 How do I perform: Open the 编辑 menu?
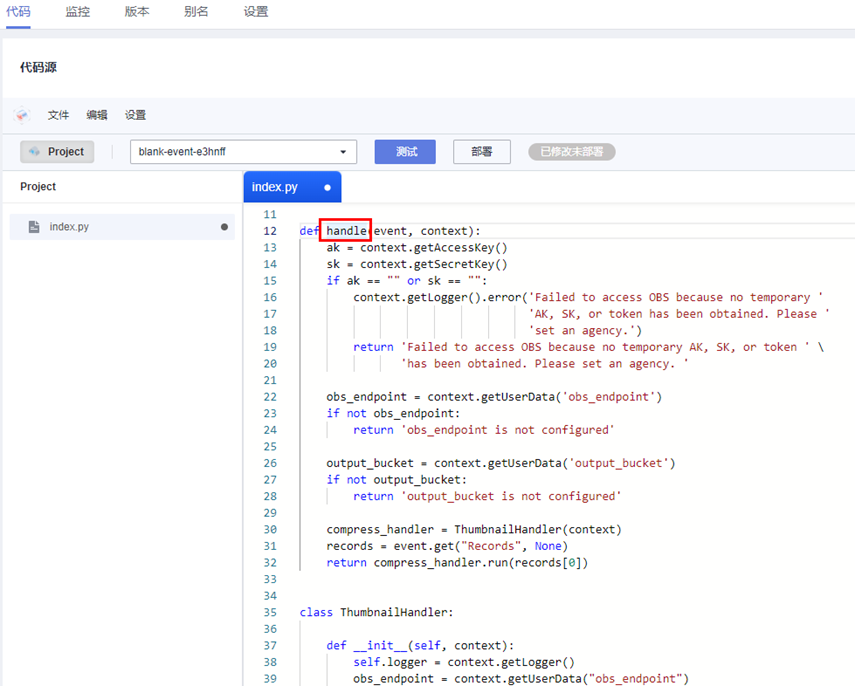pyautogui.click(x=97, y=115)
